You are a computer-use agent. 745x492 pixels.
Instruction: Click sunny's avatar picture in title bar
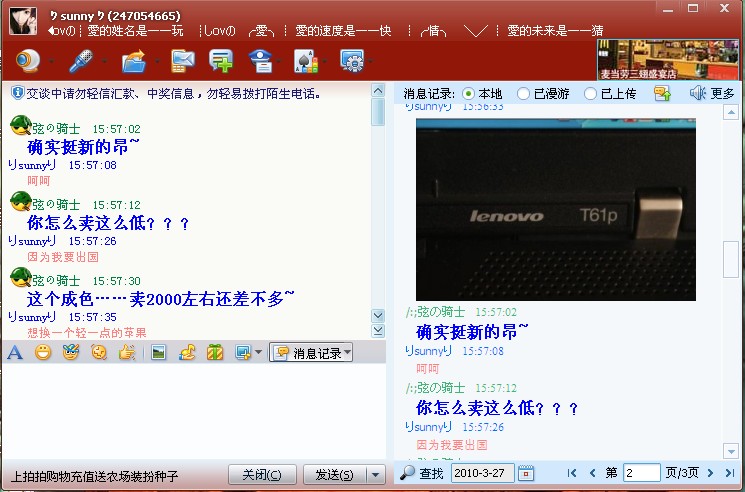(23, 20)
